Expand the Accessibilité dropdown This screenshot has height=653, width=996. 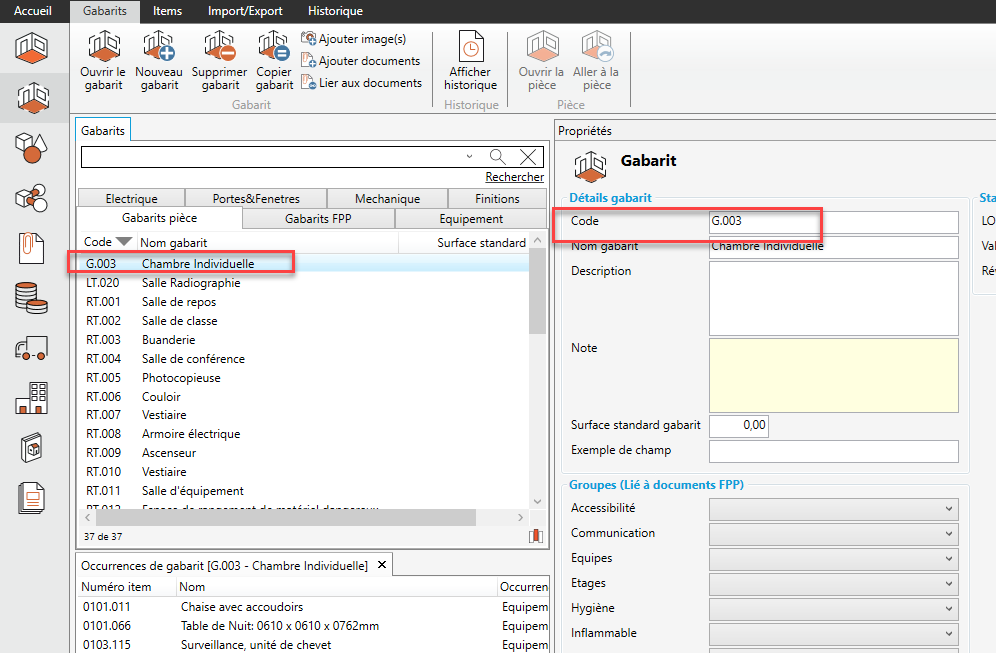click(x=833, y=508)
